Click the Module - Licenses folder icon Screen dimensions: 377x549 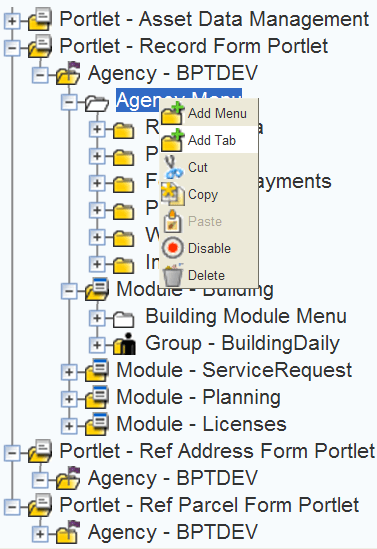coord(97,424)
